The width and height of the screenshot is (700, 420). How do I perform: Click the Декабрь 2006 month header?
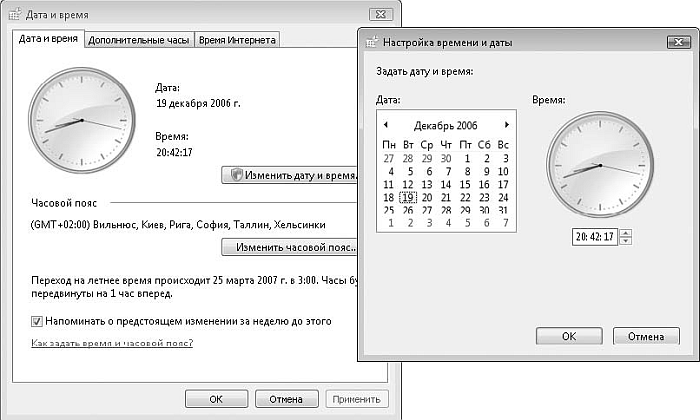pos(445,125)
